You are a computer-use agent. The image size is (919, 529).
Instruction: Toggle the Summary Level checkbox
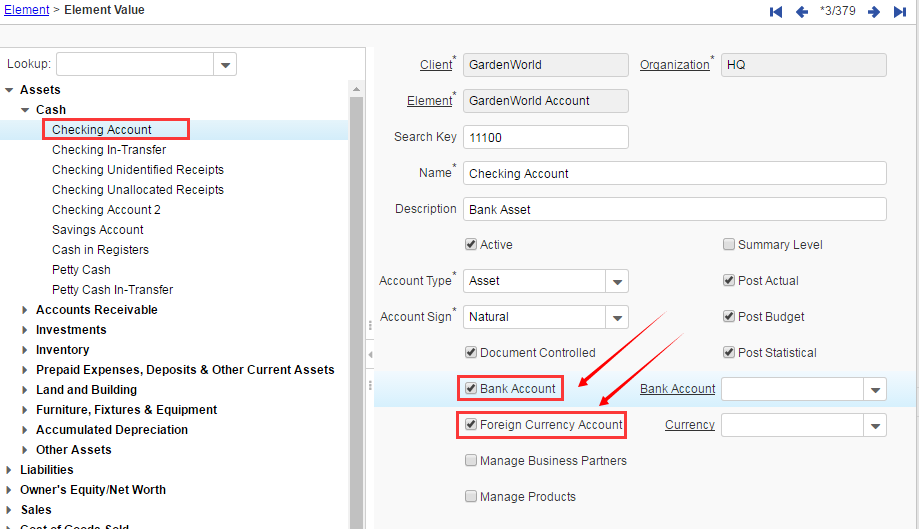729,245
